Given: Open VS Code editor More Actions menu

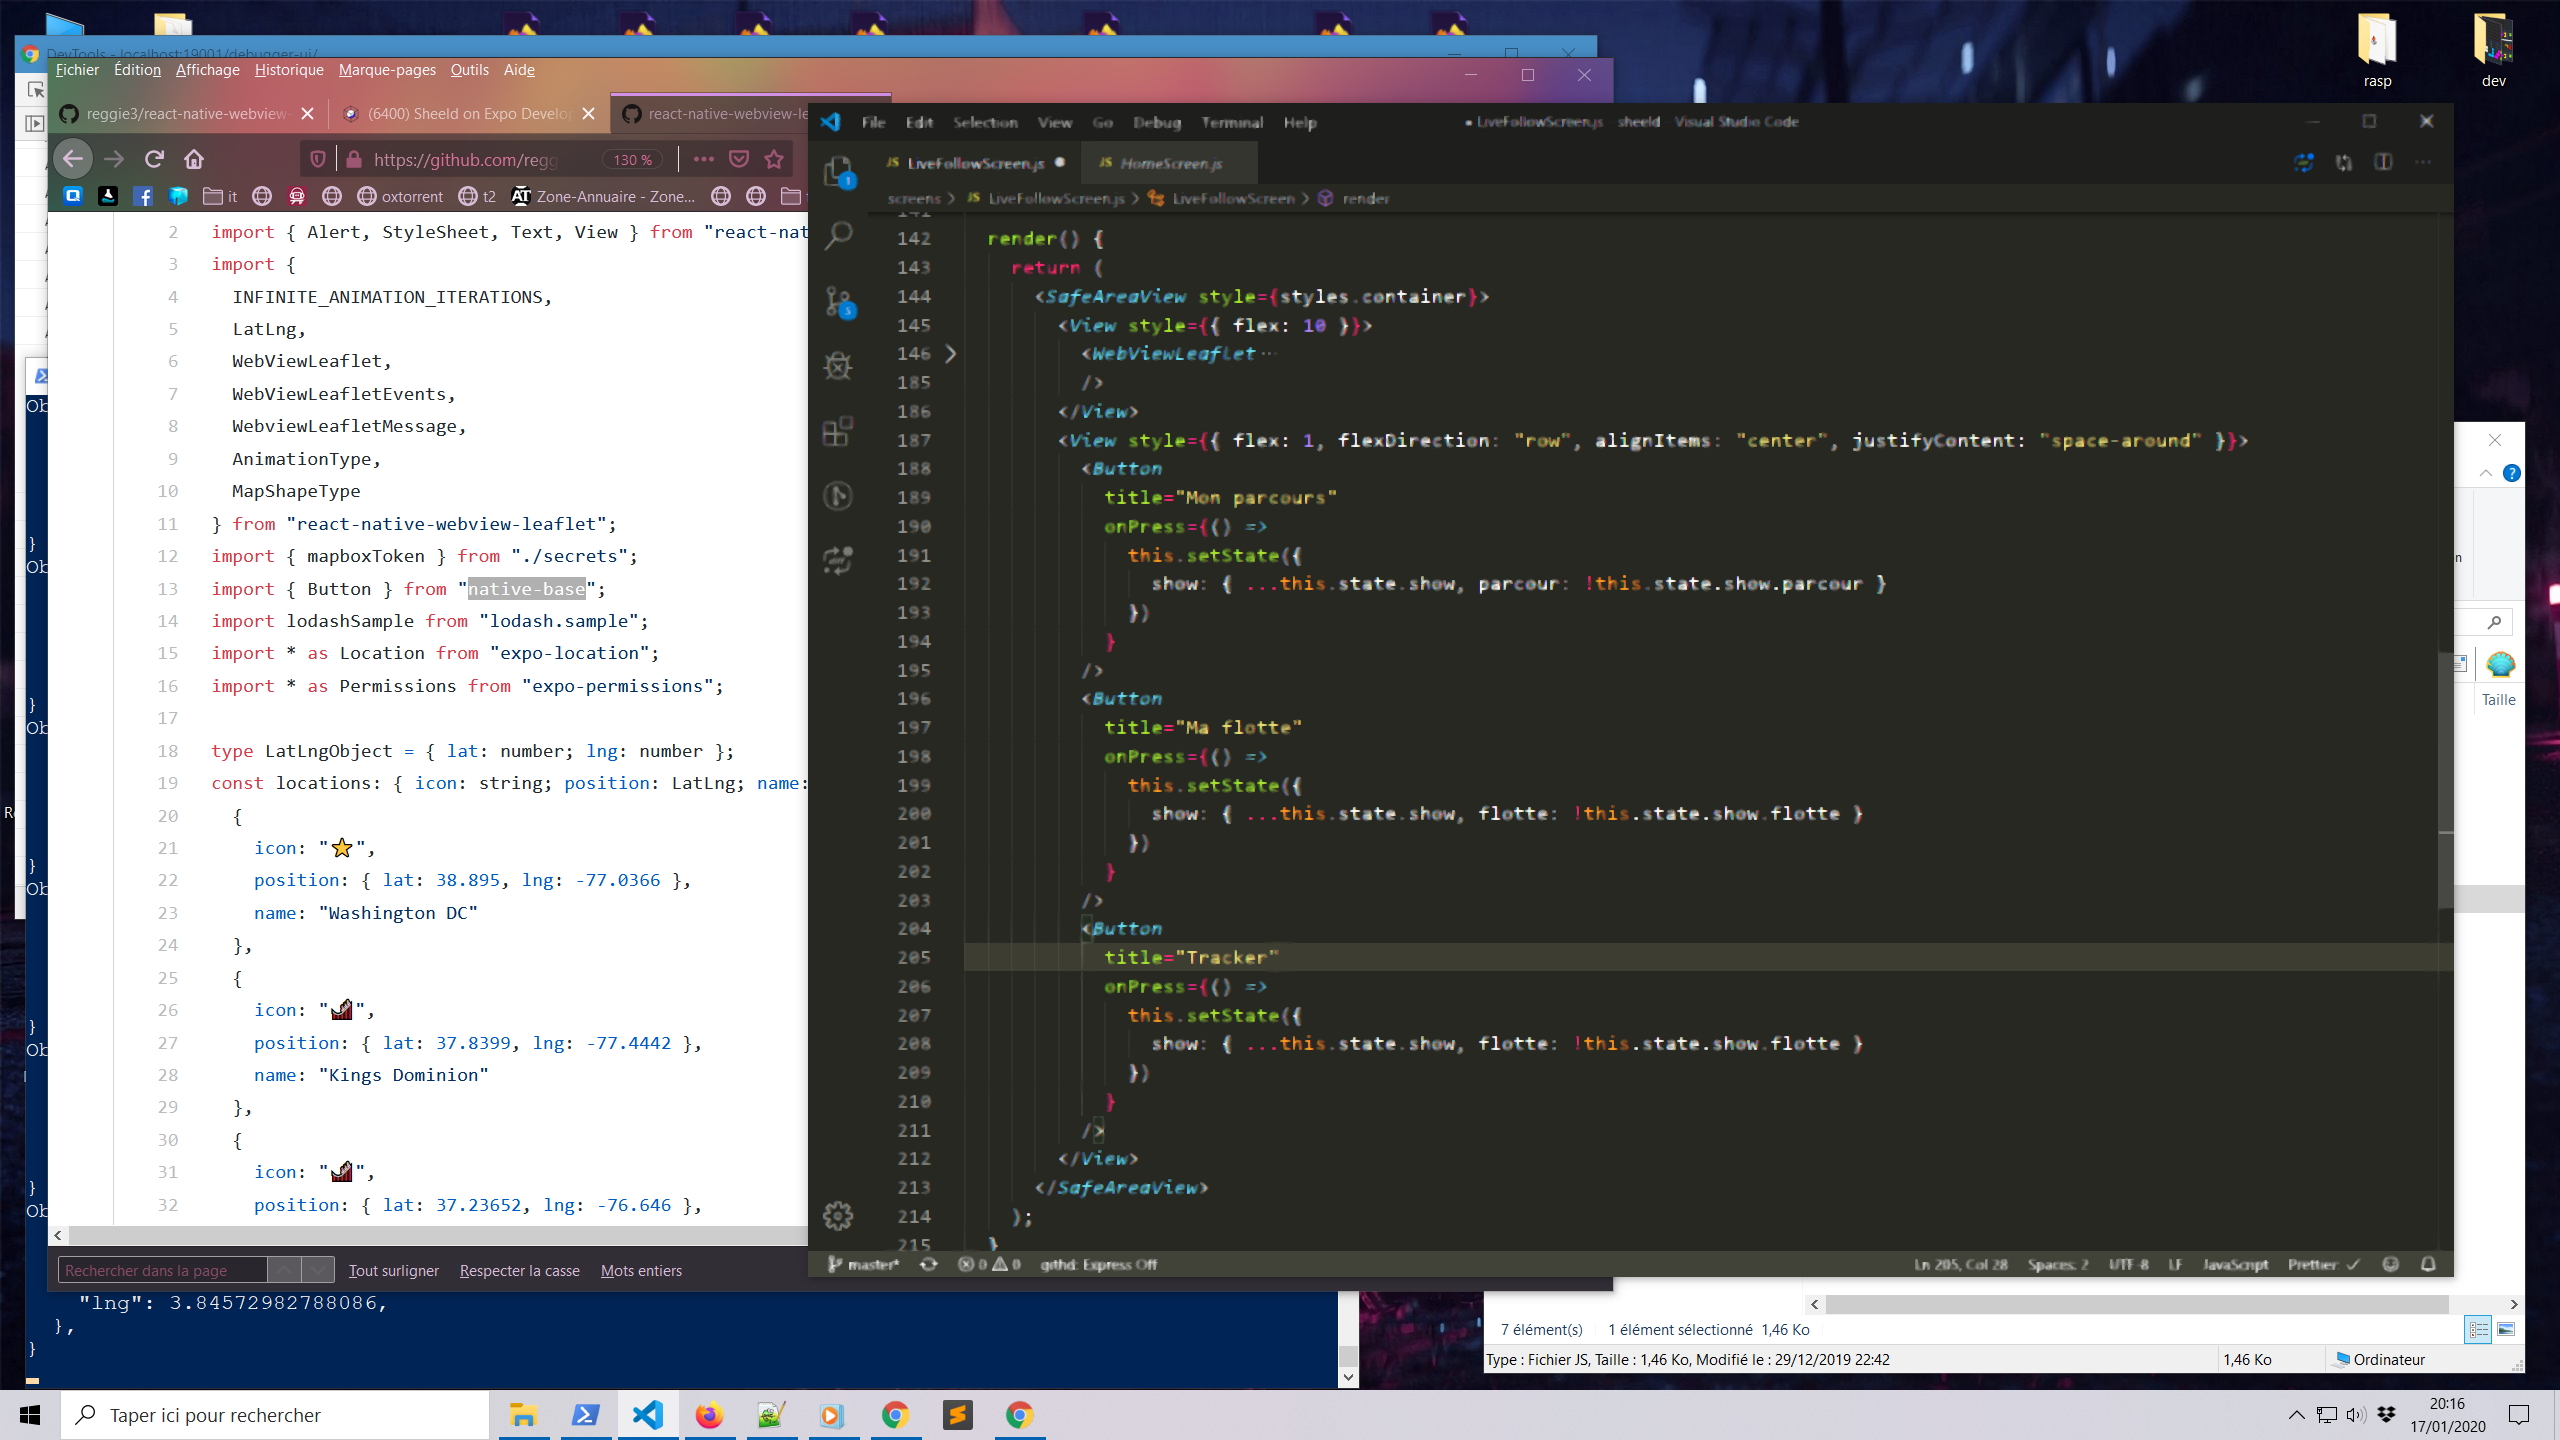Looking at the screenshot, I should coord(2423,162).
